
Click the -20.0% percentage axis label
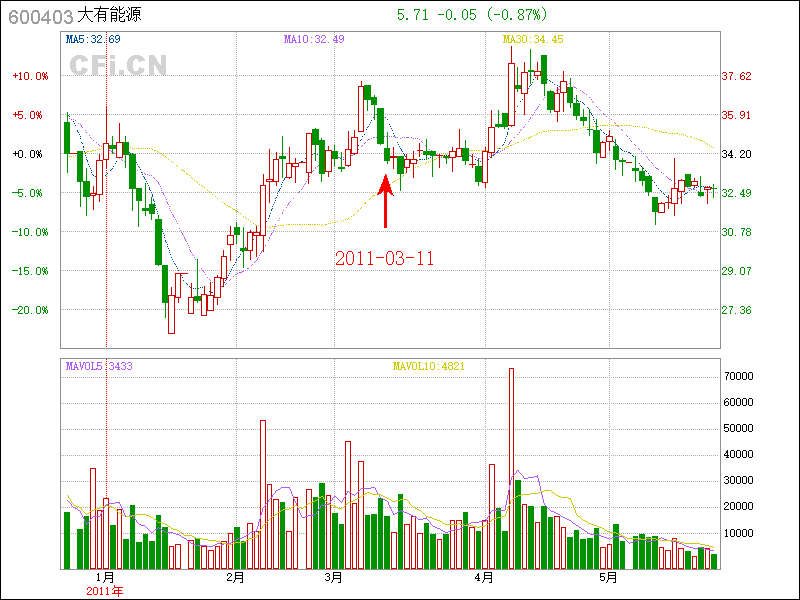coord(30,310)
